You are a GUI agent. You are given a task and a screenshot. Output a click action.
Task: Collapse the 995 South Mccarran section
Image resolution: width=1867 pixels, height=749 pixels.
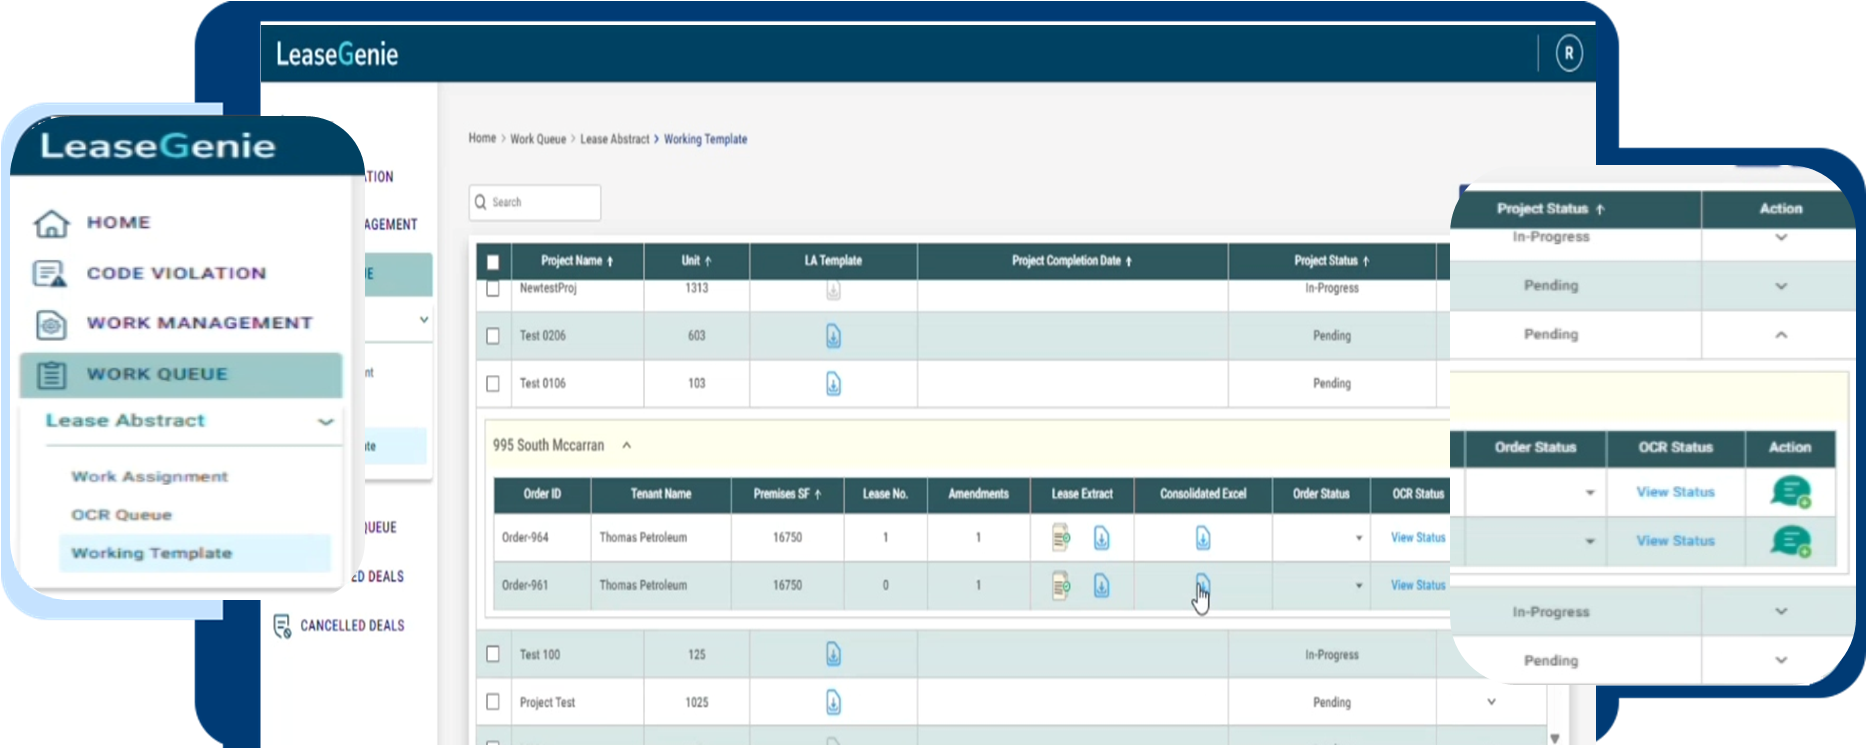coord(626,446)
